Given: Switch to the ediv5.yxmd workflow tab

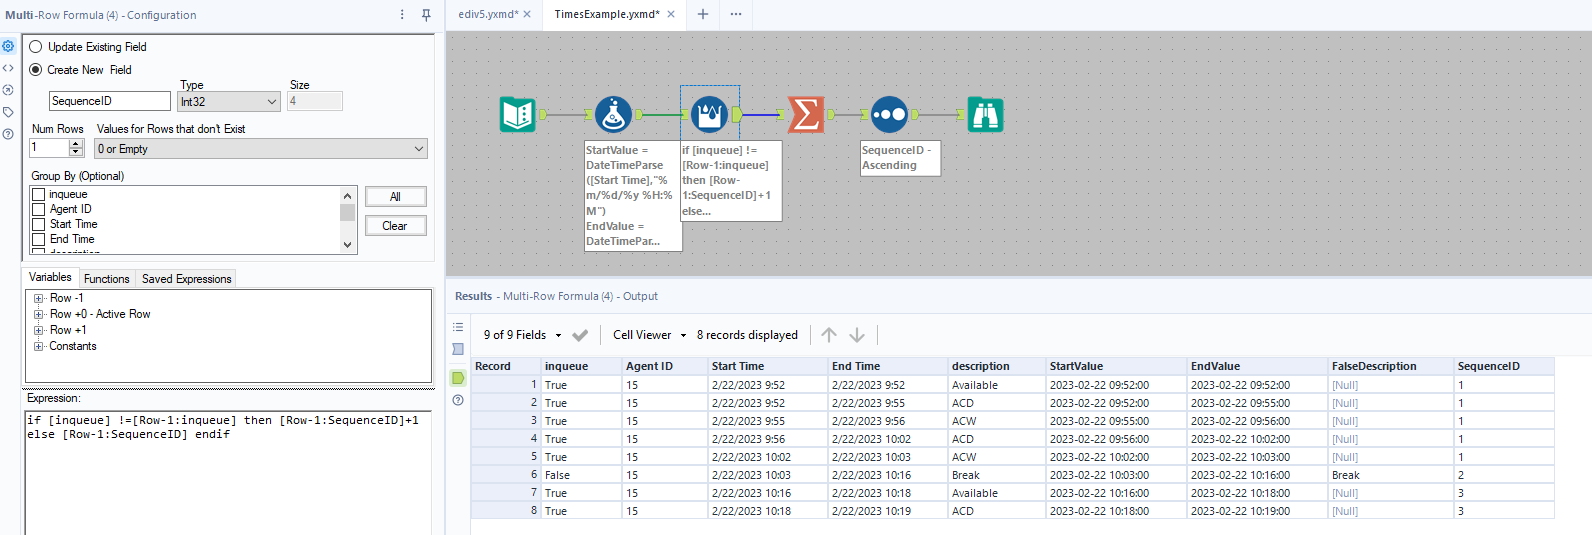Looking at the screenshot, I should pyautogui.click(x=488, y=14).
